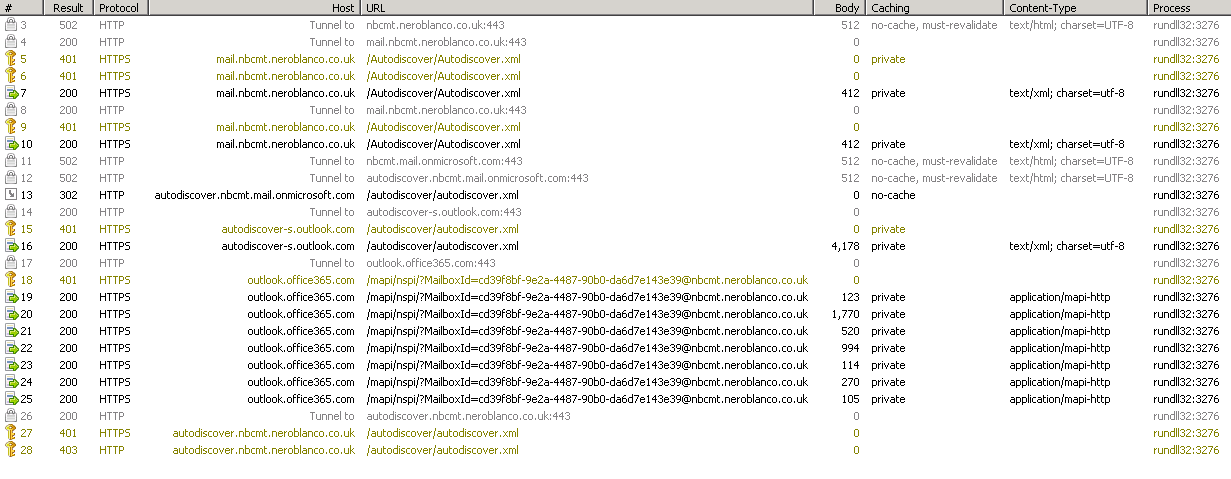Select host mail.nbcmt.neroblanco.co.uk in session 10
This screenshot has height=479, width=1231.
pos(285,144)
